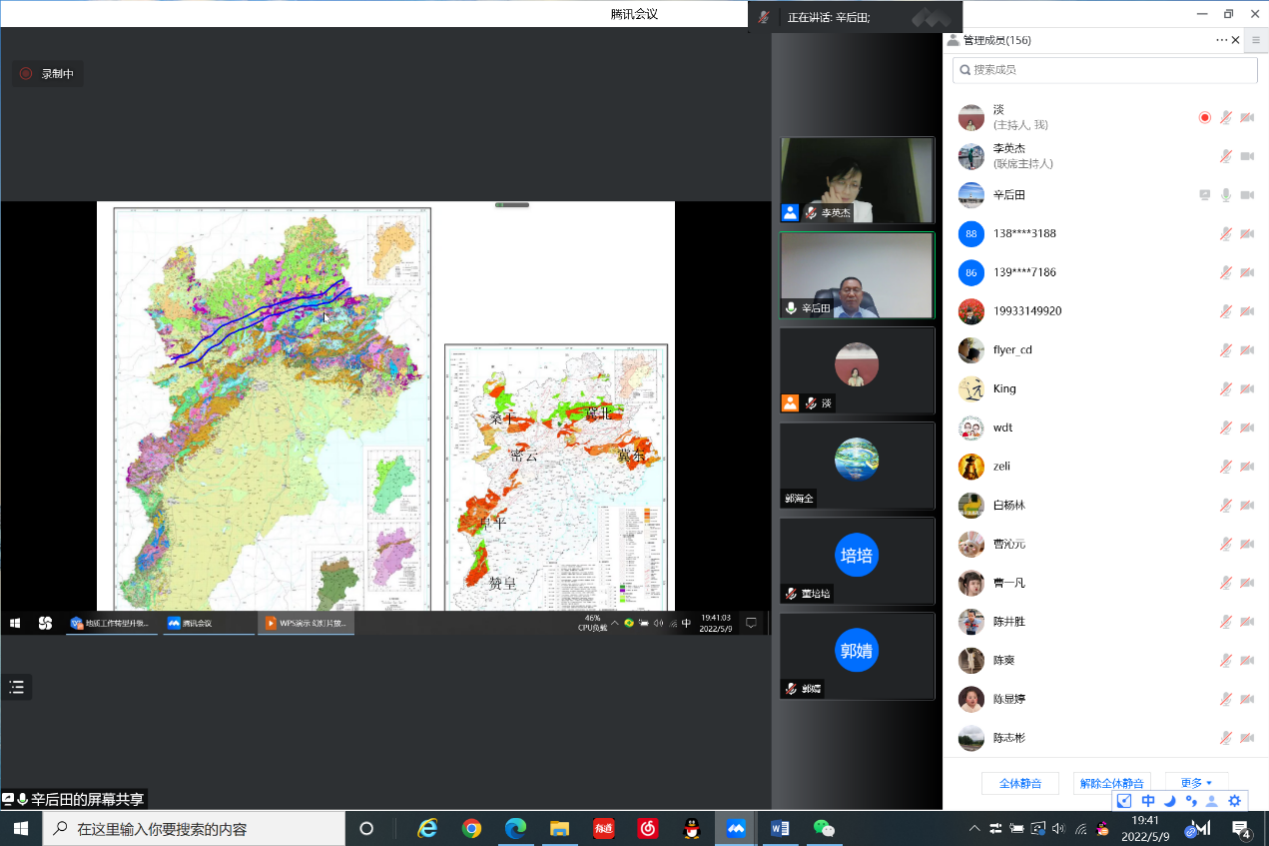Unmute microphone of member King
The image size is (1269, 846).
pos(1226,389)
